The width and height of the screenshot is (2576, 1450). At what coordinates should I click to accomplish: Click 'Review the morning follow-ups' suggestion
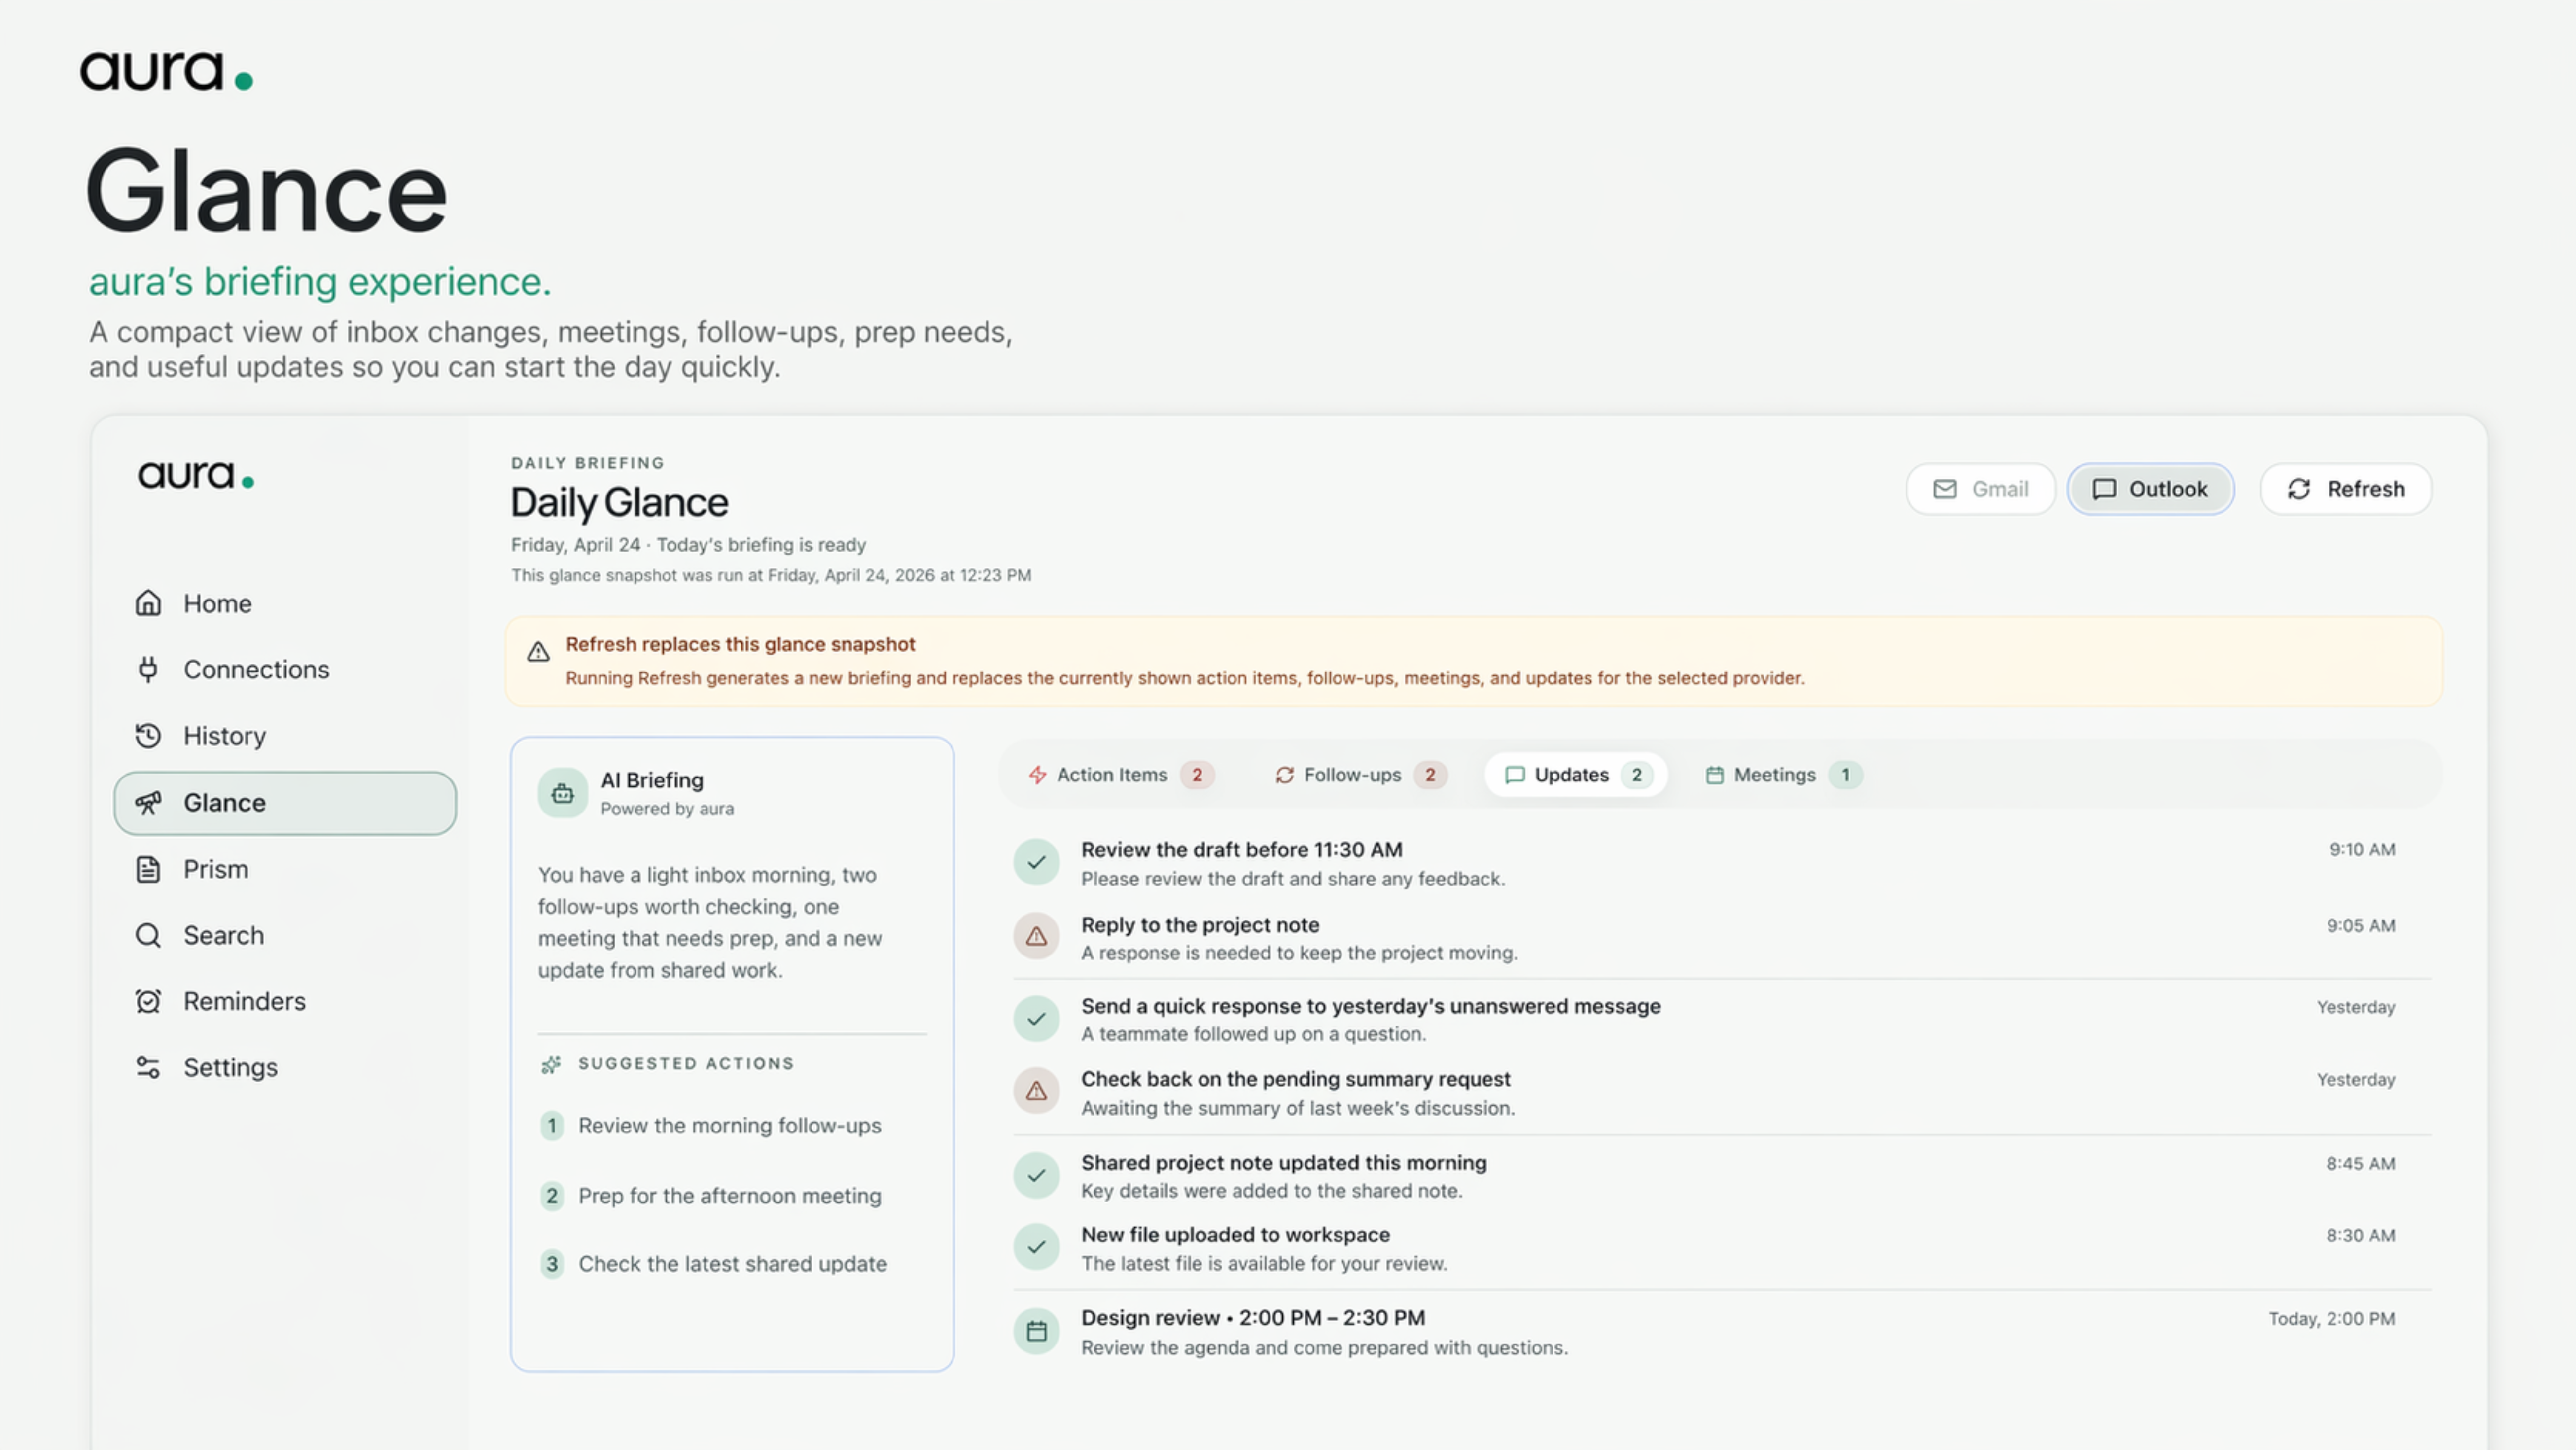point(729,1126)
